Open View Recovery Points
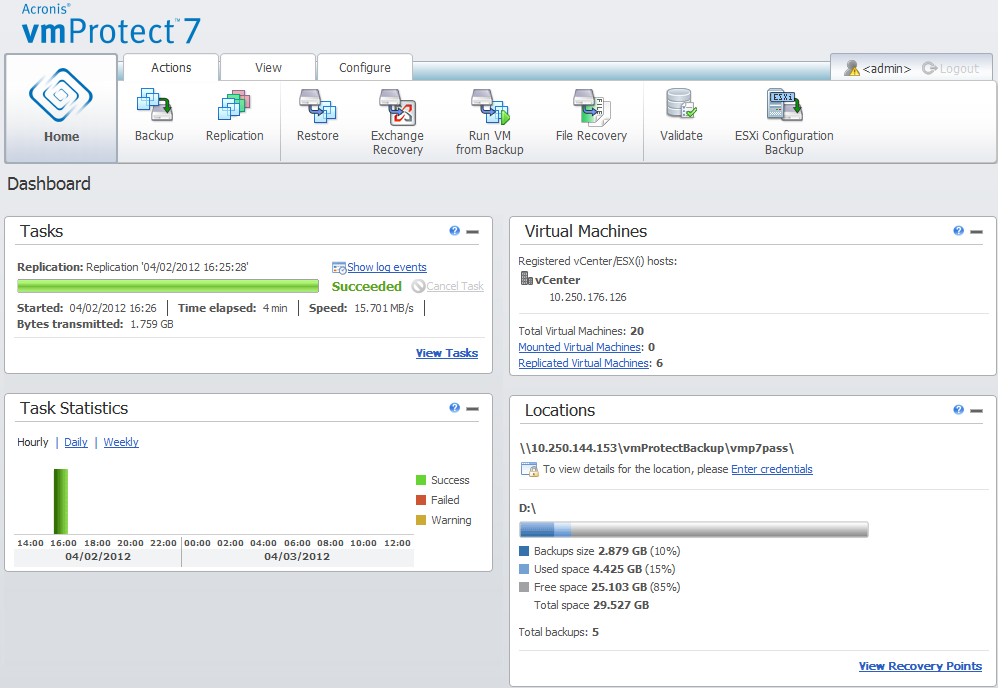 [920, 666]
